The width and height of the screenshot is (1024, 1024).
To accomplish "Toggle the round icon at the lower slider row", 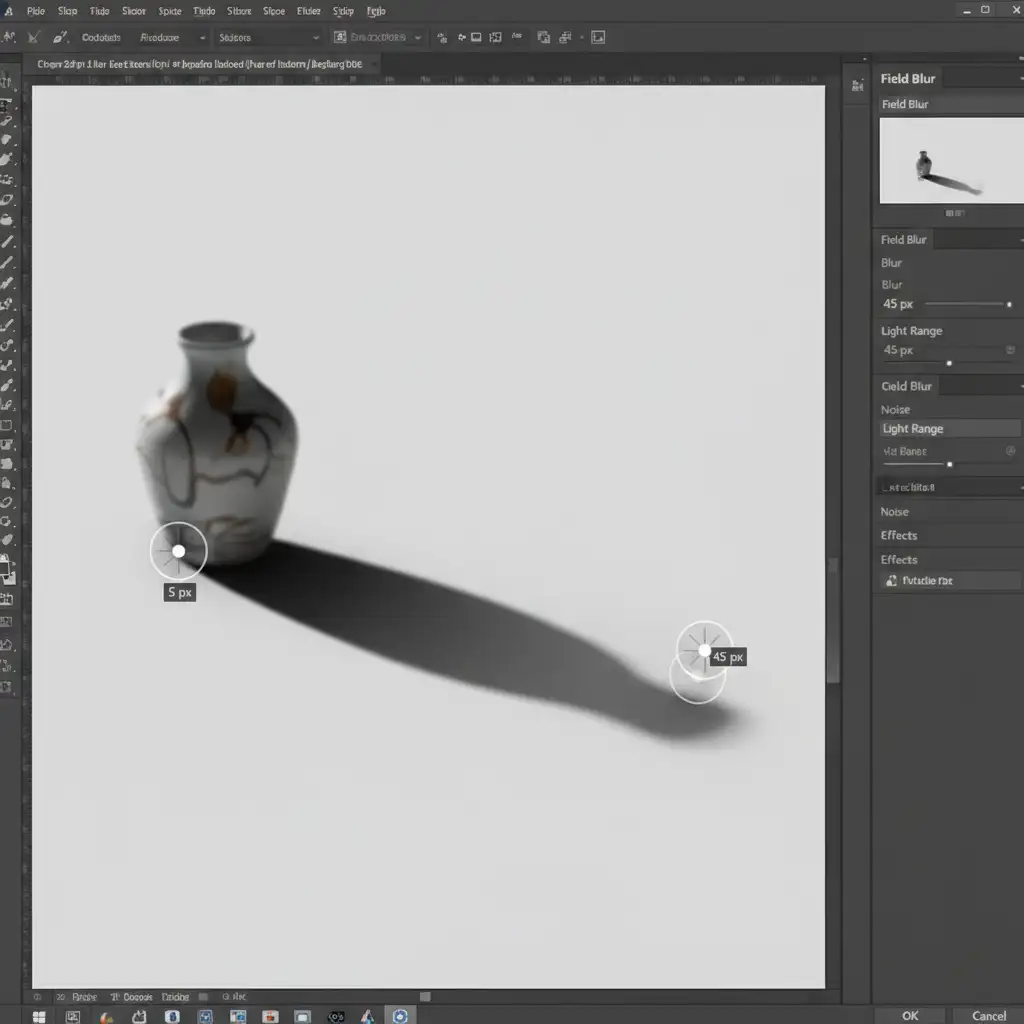I will click(1010, 452).
